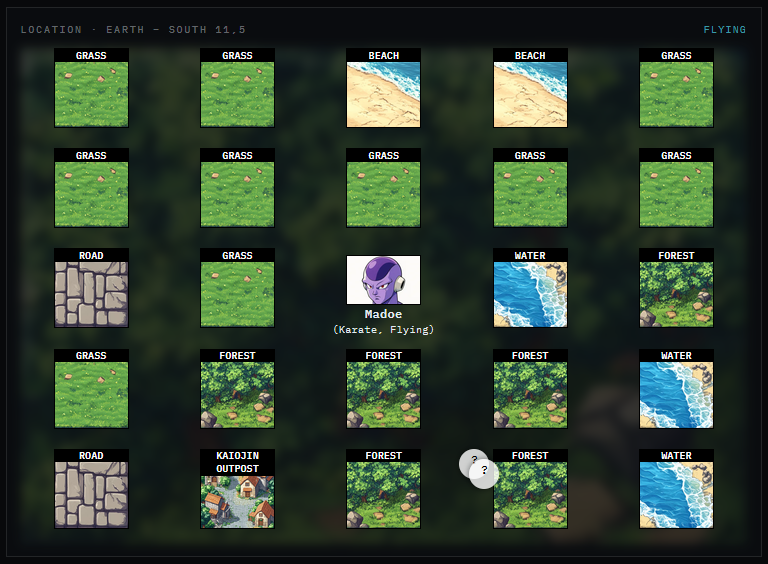768x564 pixels.
Task: Select Grass tile in the top-right corner
Action: pyautogui.click(x=676, y=88)
